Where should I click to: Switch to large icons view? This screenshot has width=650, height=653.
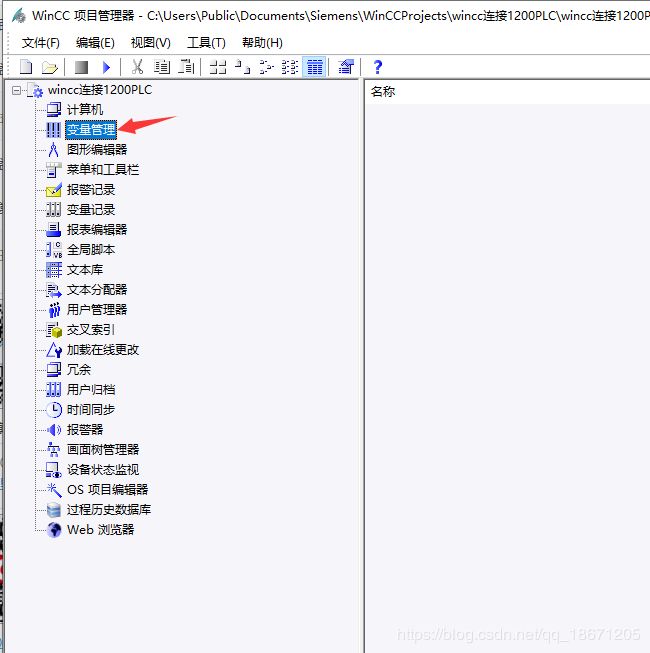point(218,67)
